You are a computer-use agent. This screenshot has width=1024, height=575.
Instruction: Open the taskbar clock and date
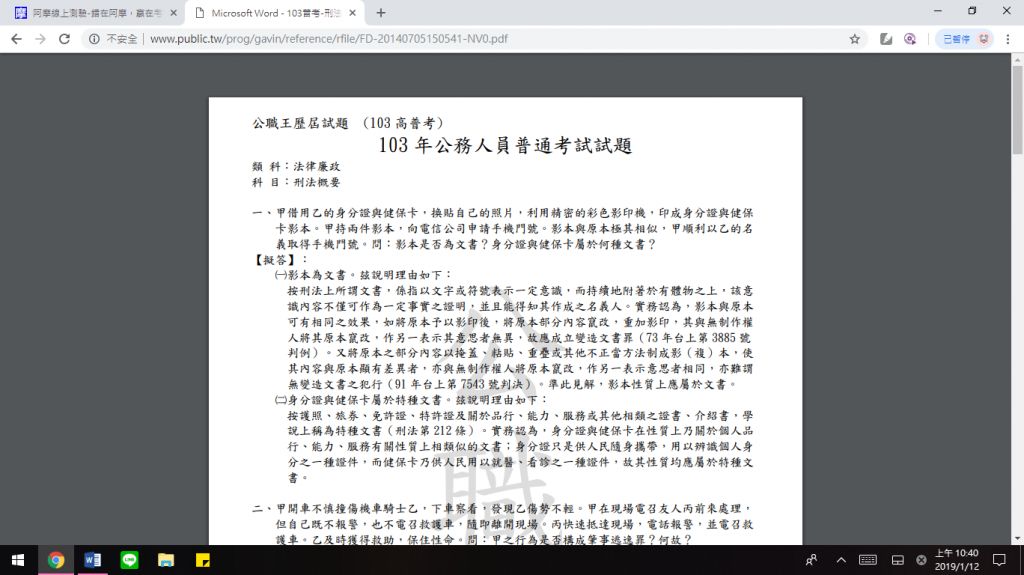point(958,560)
